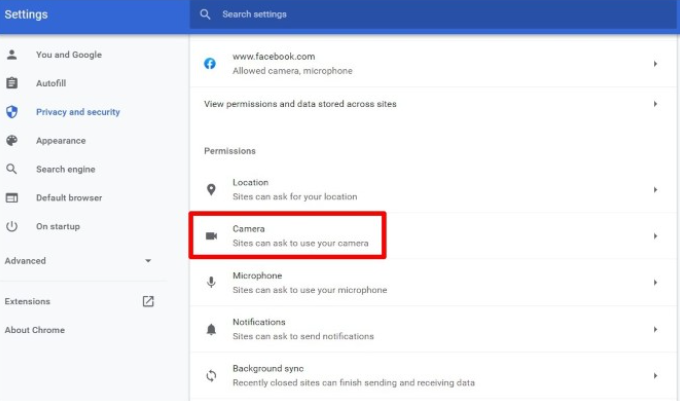Click the Settings title
The height and width of the screenshot is (401, 680).
(26, 14)
